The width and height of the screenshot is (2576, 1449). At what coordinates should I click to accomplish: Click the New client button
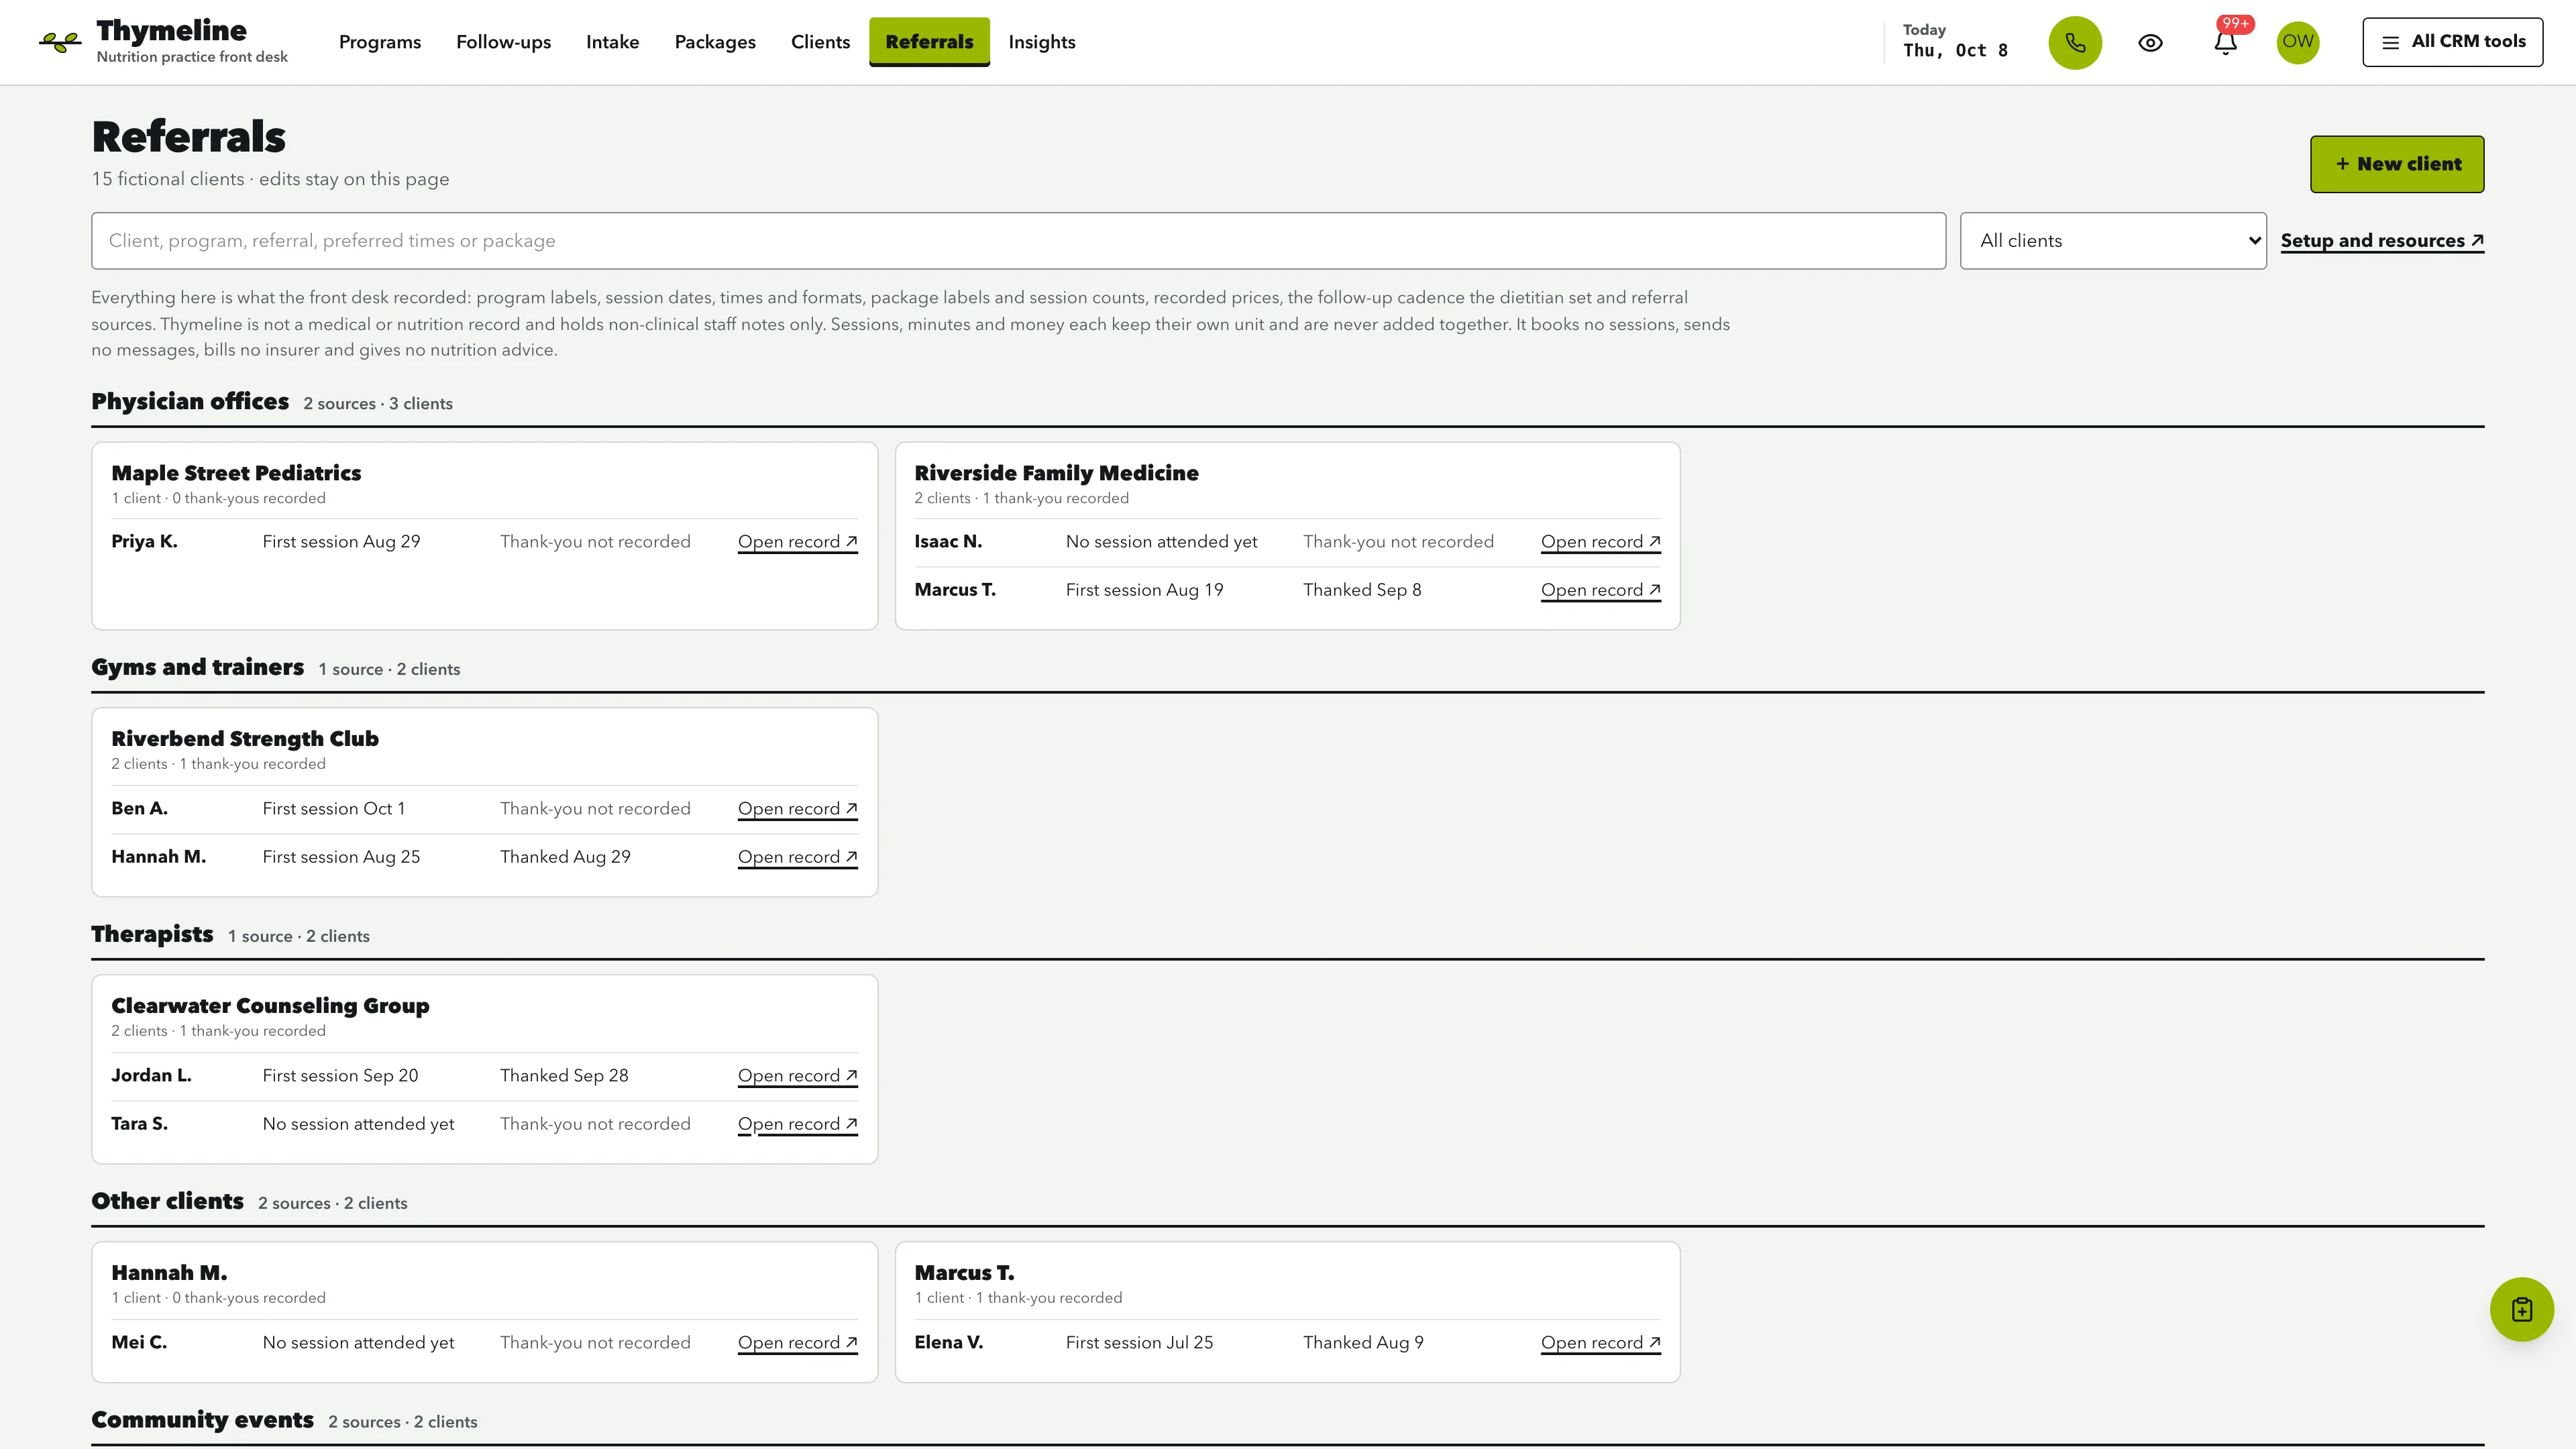coord(2397,164)
